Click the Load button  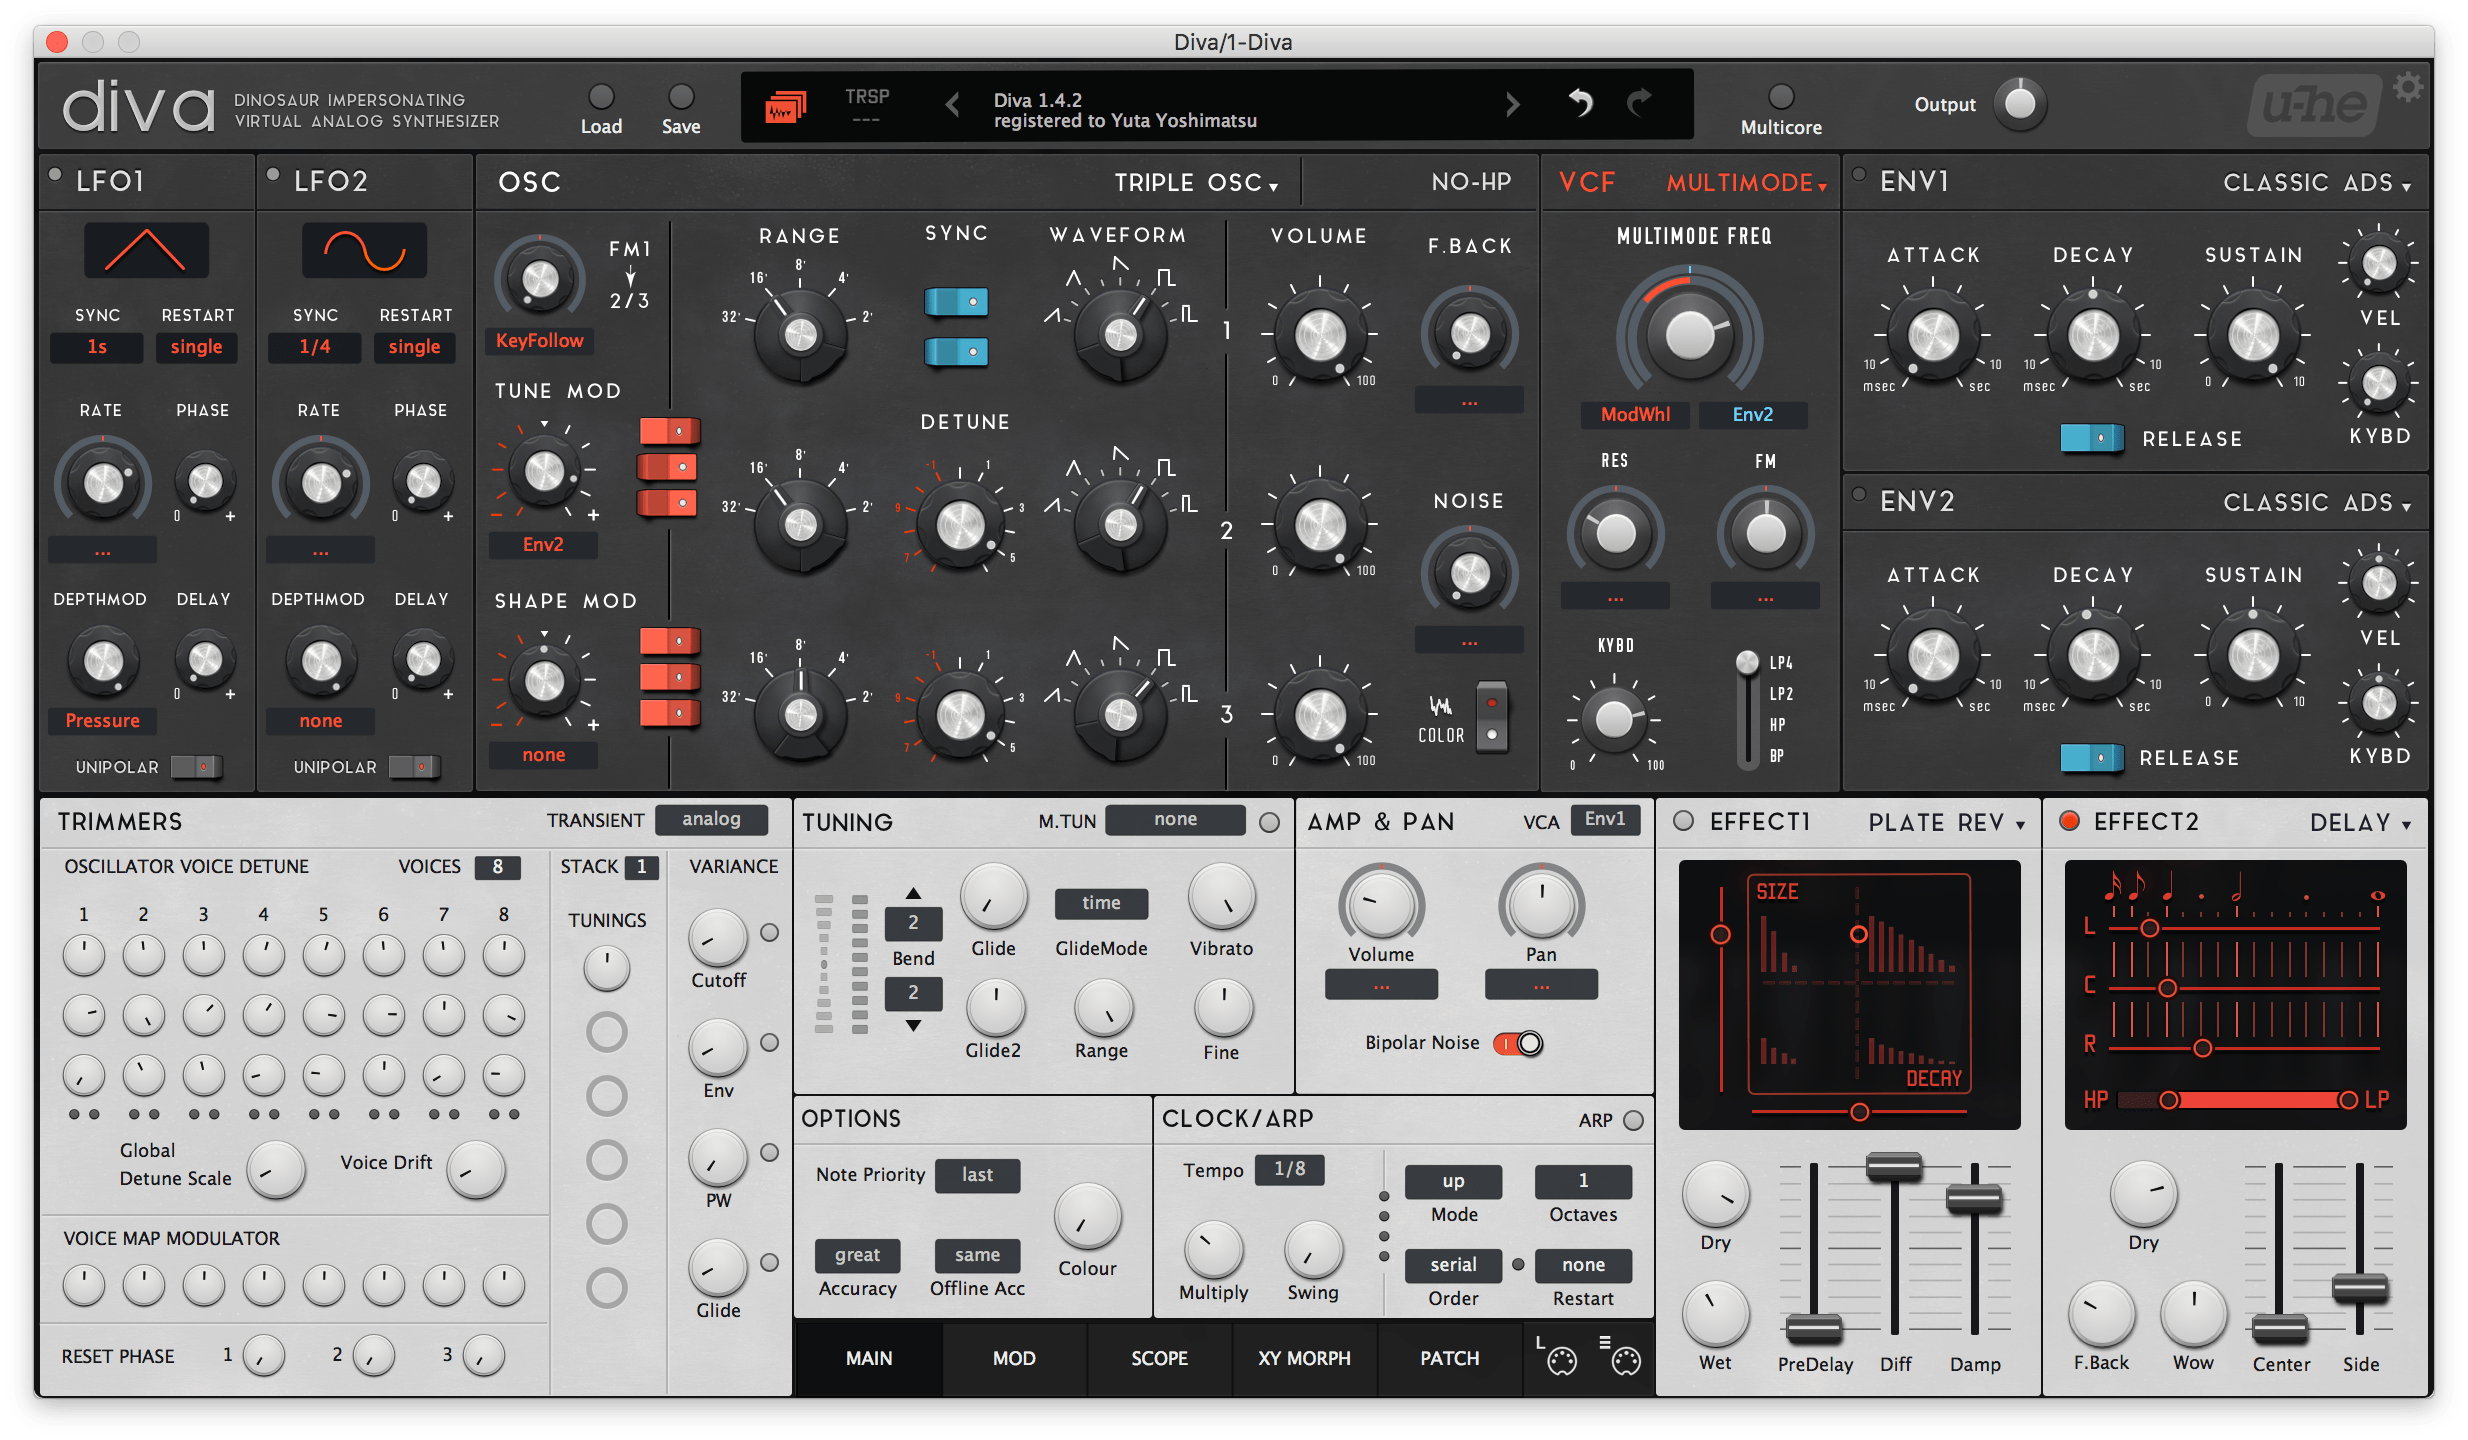pyautogui.click(x=601, y=96)
